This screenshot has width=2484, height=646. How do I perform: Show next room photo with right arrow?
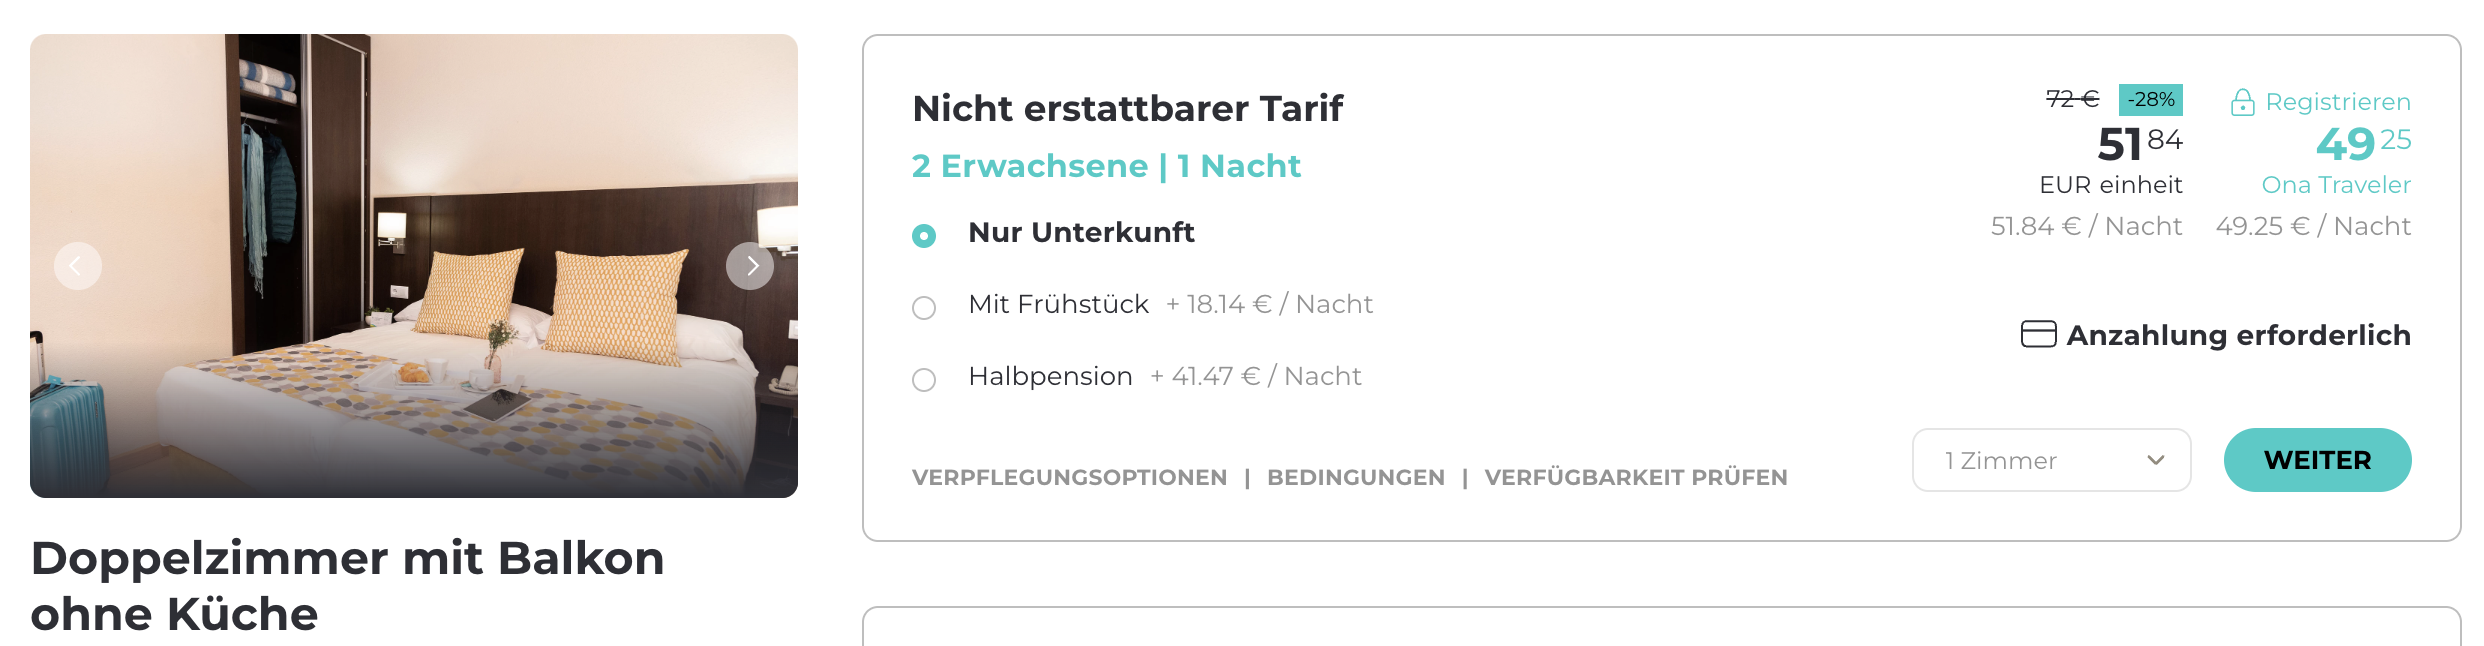tap(750, 266)
